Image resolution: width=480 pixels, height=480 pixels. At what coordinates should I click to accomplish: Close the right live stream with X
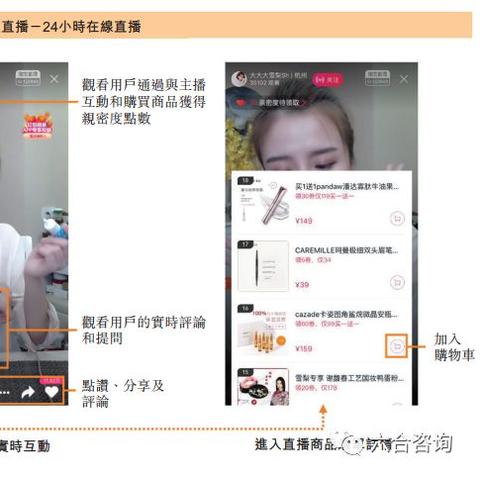(404, 79)
